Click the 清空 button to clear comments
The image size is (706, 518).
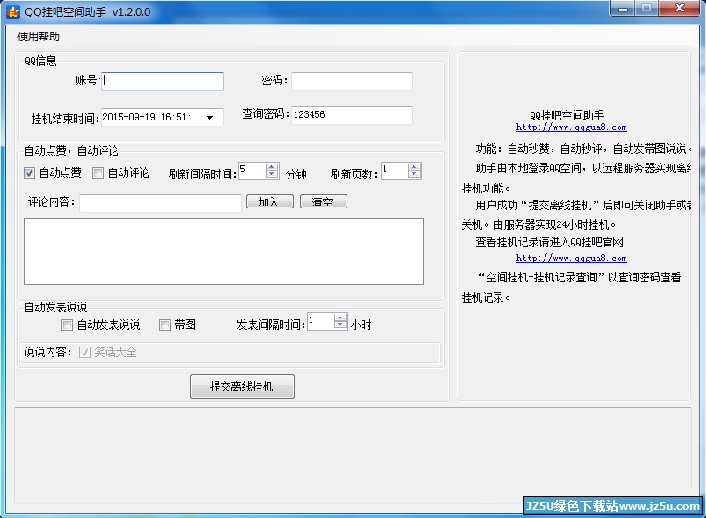(x=323, y=202)
